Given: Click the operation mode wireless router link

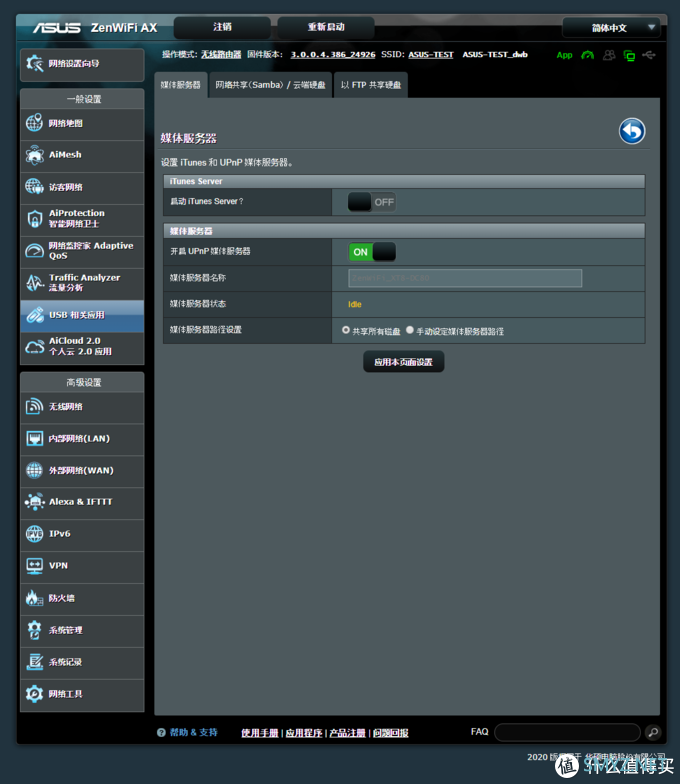Looking at the screenshot, I should (221, 54).
